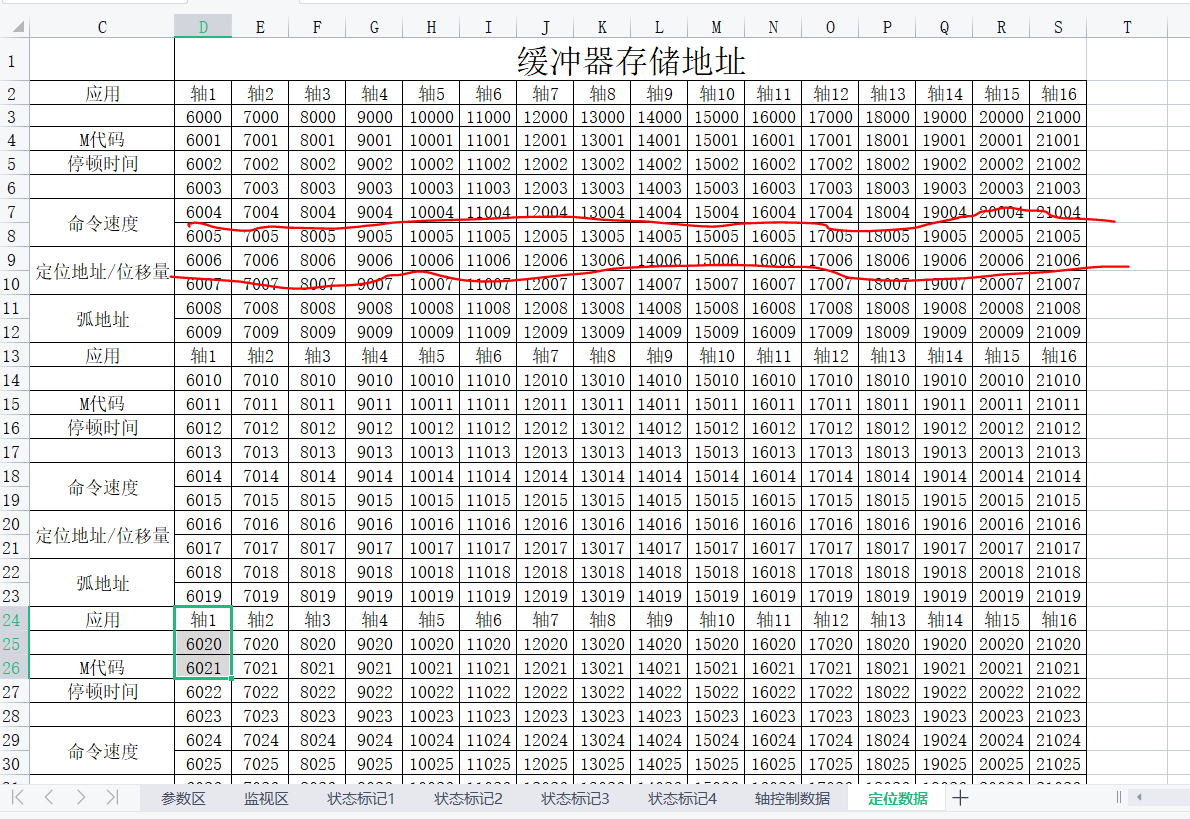Click next sheet navigation arrow

(x=81, y=797)
